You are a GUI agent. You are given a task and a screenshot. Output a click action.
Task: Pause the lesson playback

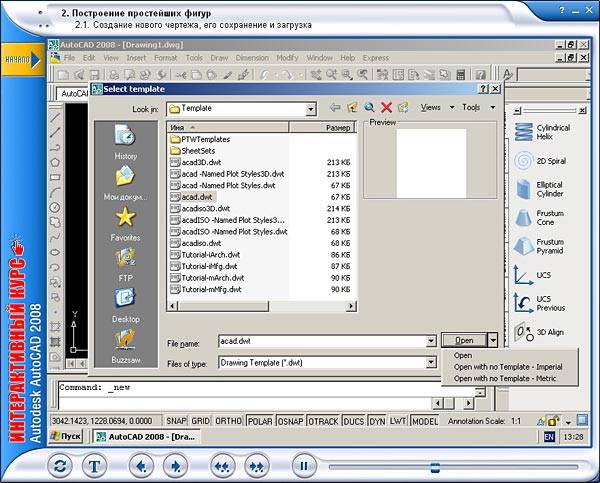coord(304,466)
